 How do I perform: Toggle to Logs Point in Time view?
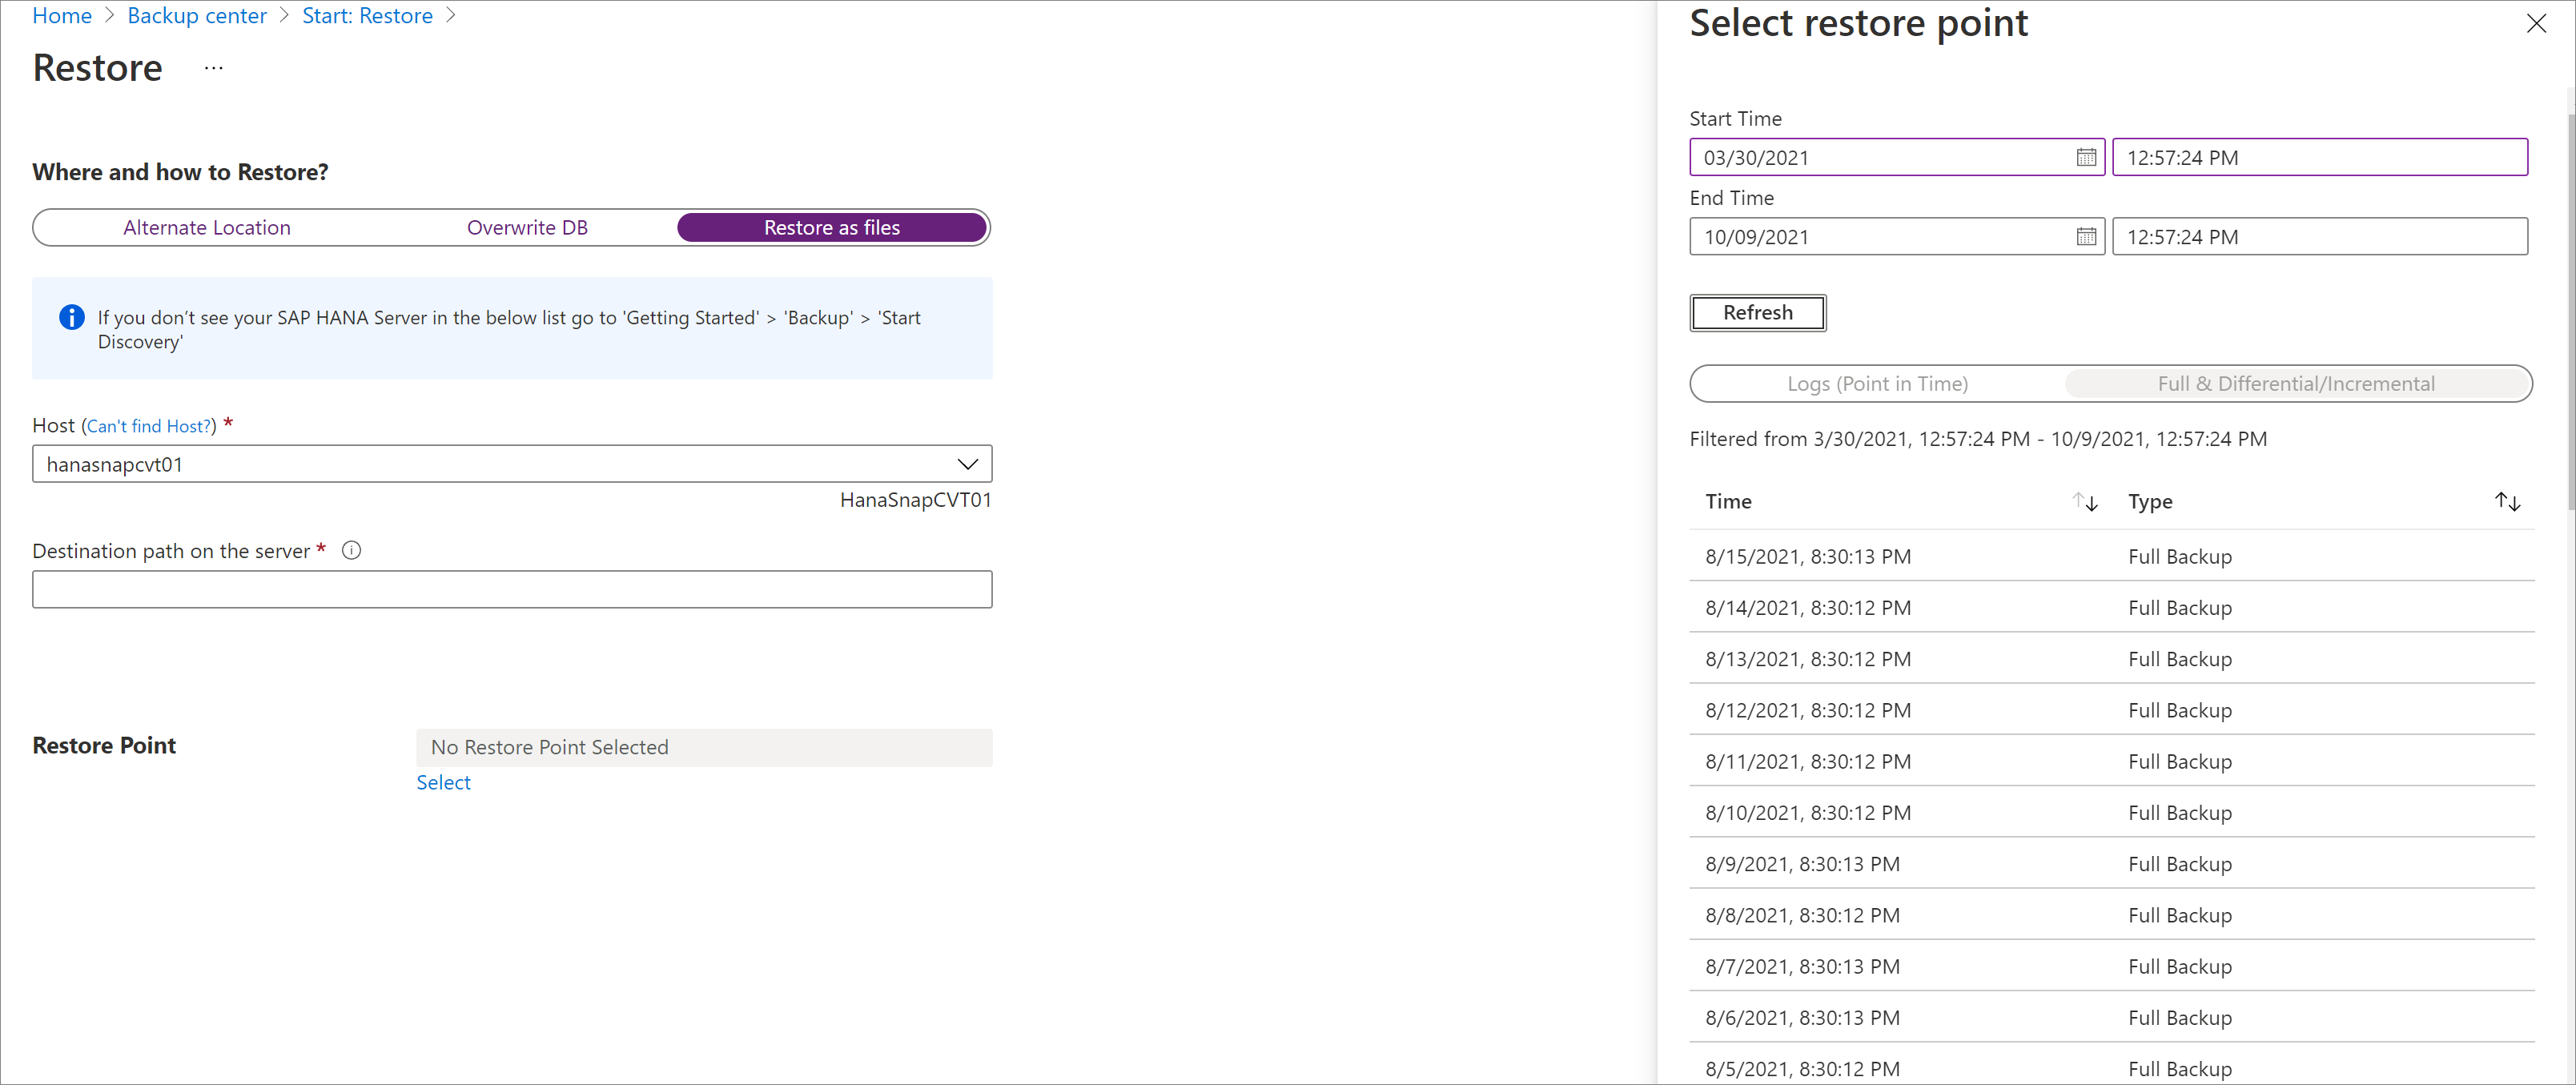click(1876, 383)
